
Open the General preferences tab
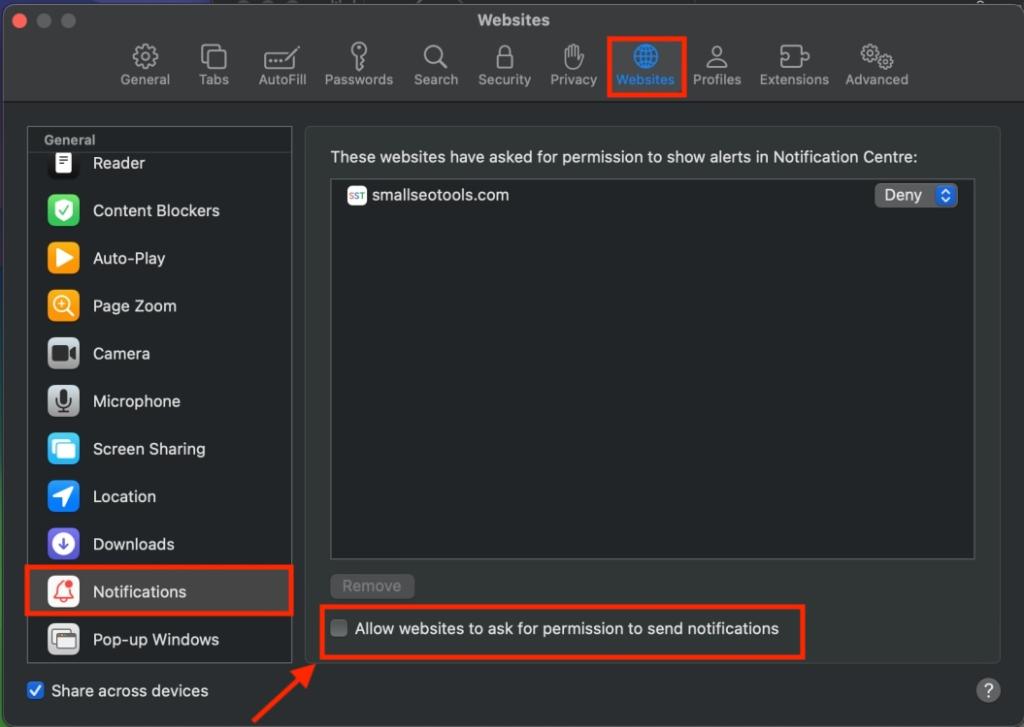pos(145,65)
